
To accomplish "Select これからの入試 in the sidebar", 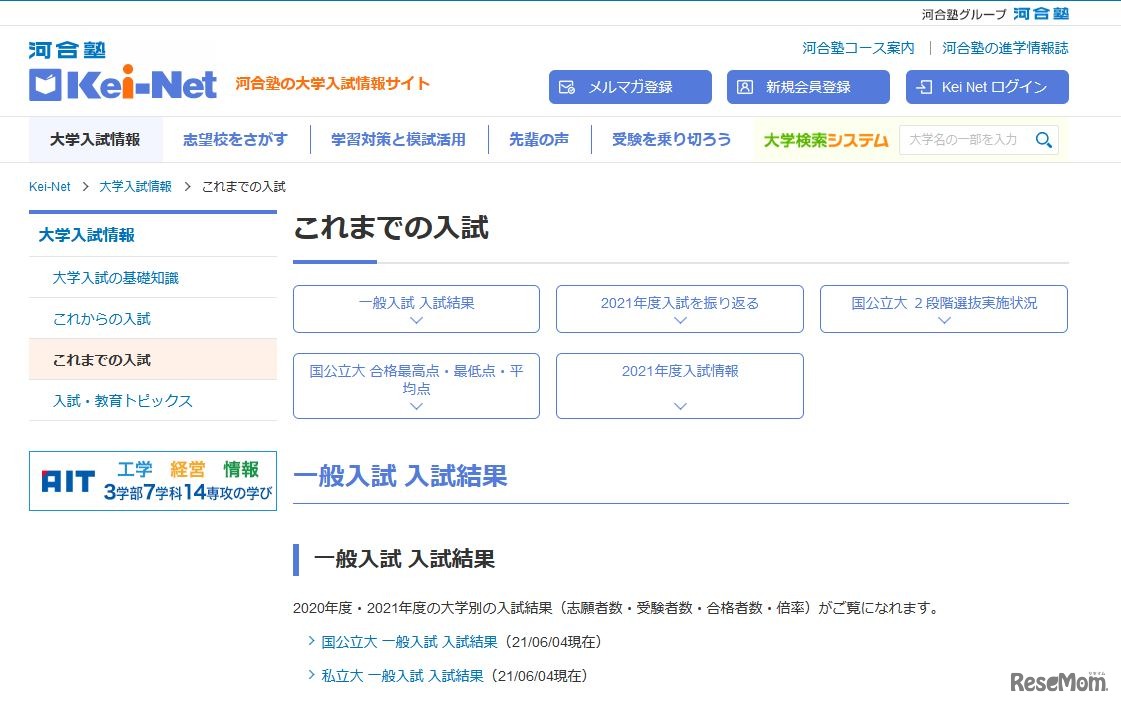I will point(103,318).
